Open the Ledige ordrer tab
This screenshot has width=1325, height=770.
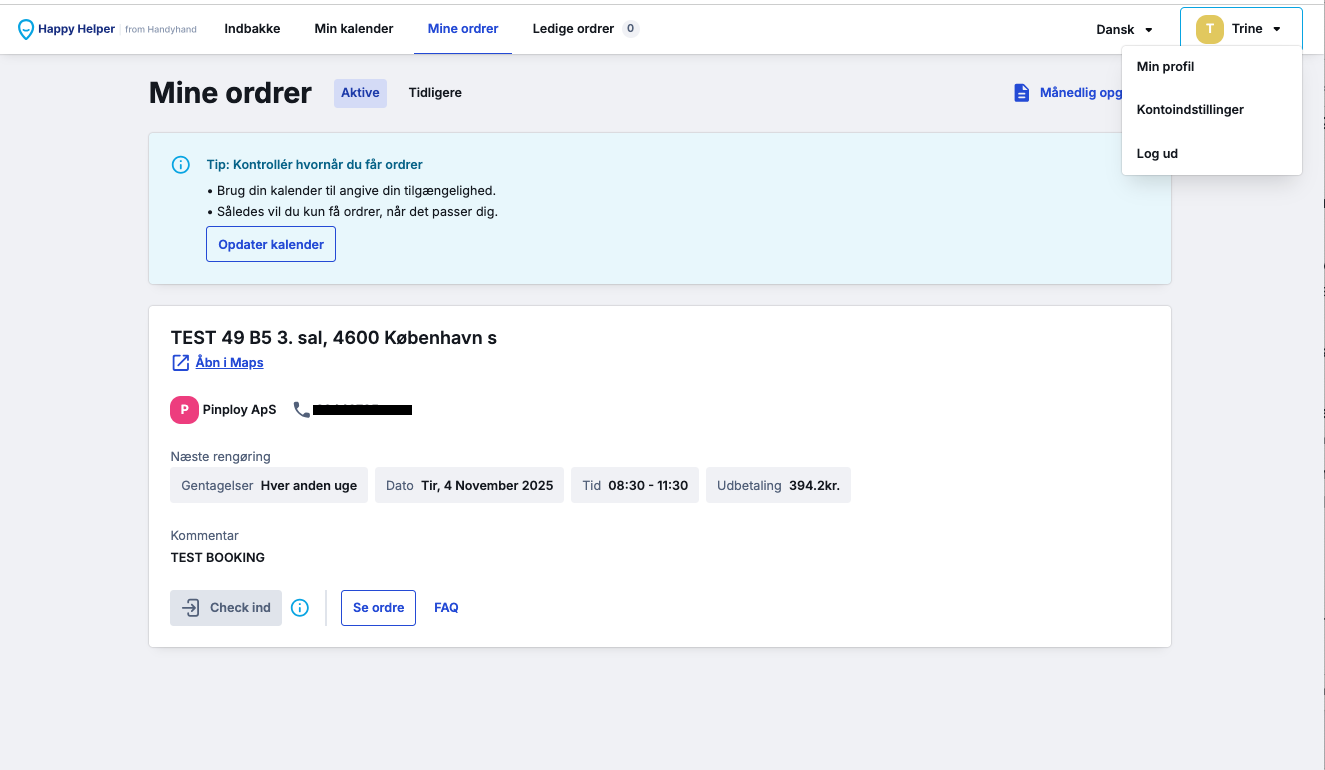[x=585, y=29]
